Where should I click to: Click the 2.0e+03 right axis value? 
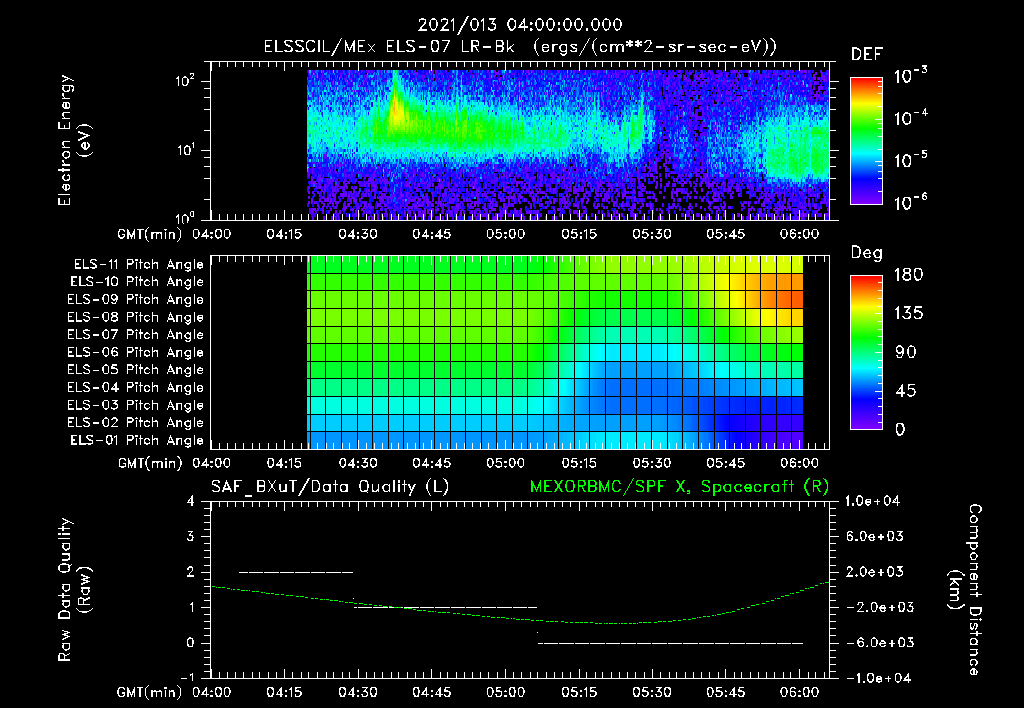874,572
